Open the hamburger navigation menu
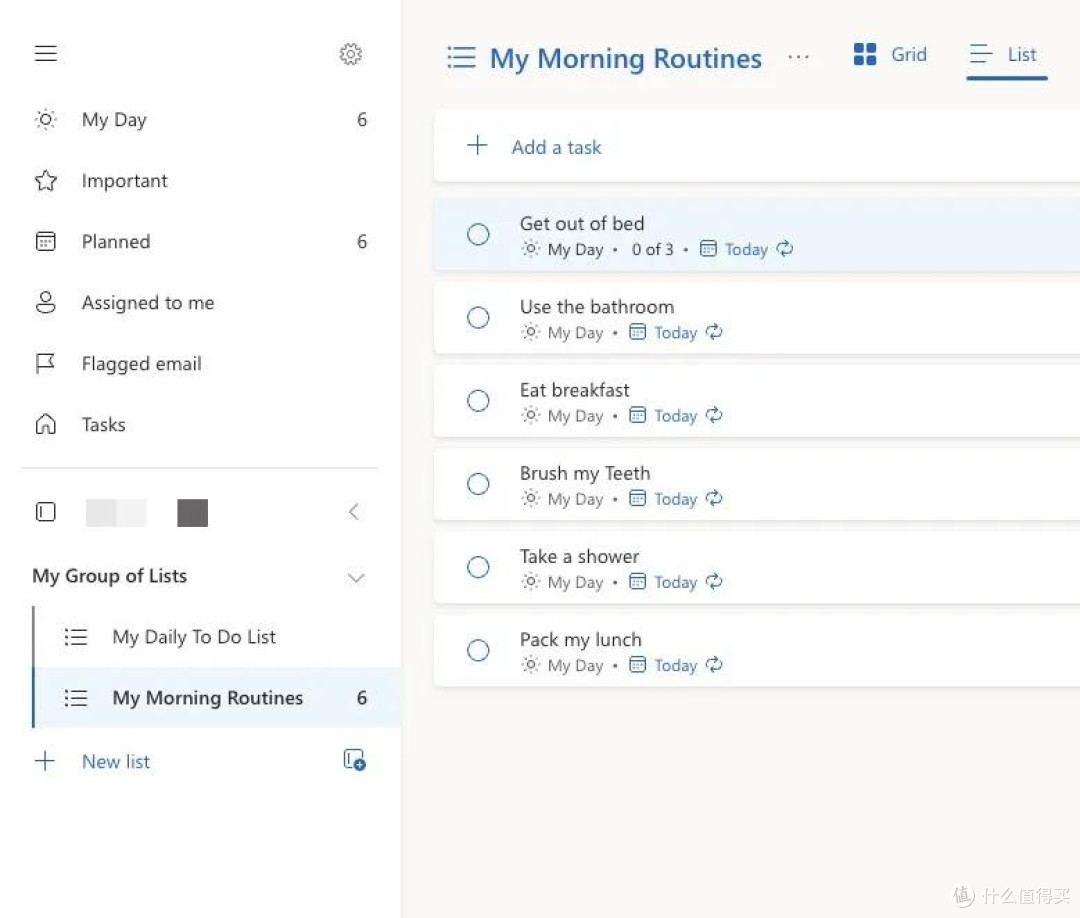The image size is (1080, 918). (x=45, y=54)
